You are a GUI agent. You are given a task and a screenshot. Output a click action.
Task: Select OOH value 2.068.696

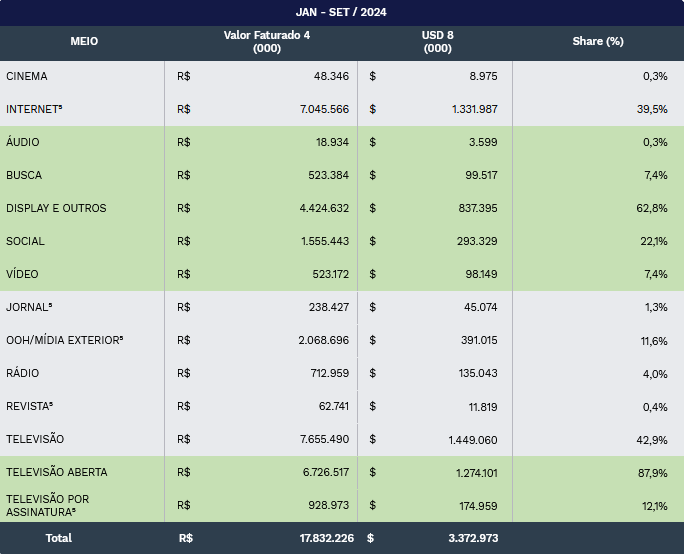[324, 340]
